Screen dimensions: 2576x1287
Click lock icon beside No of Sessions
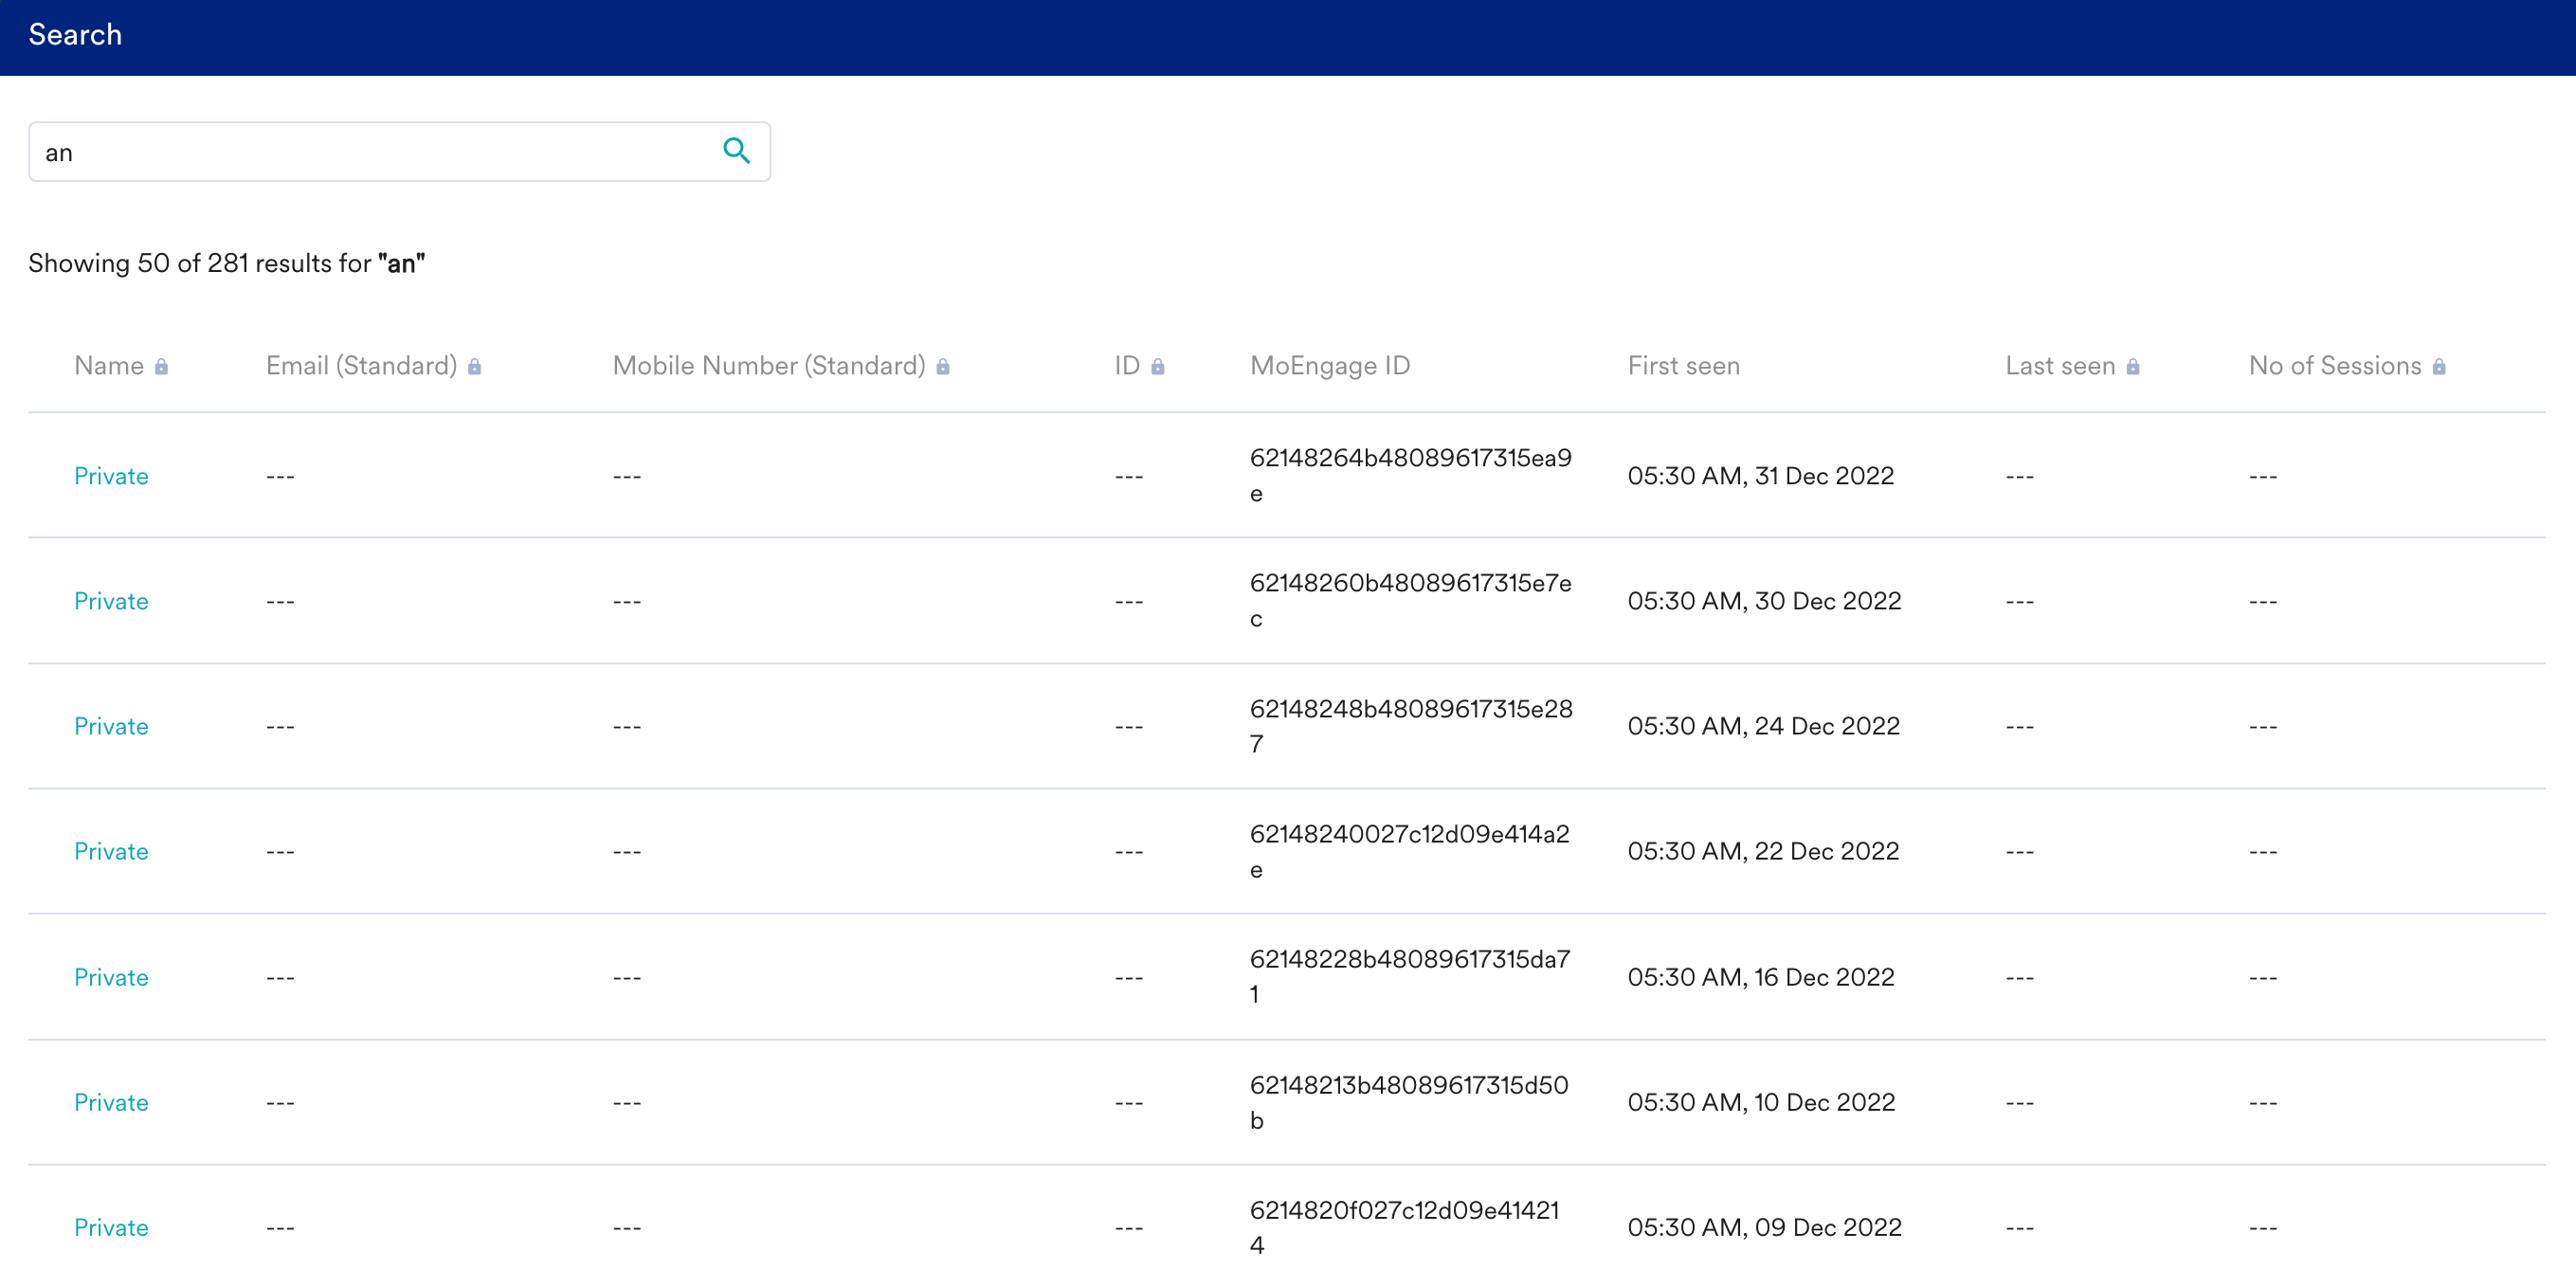(x=2438, y=367)
